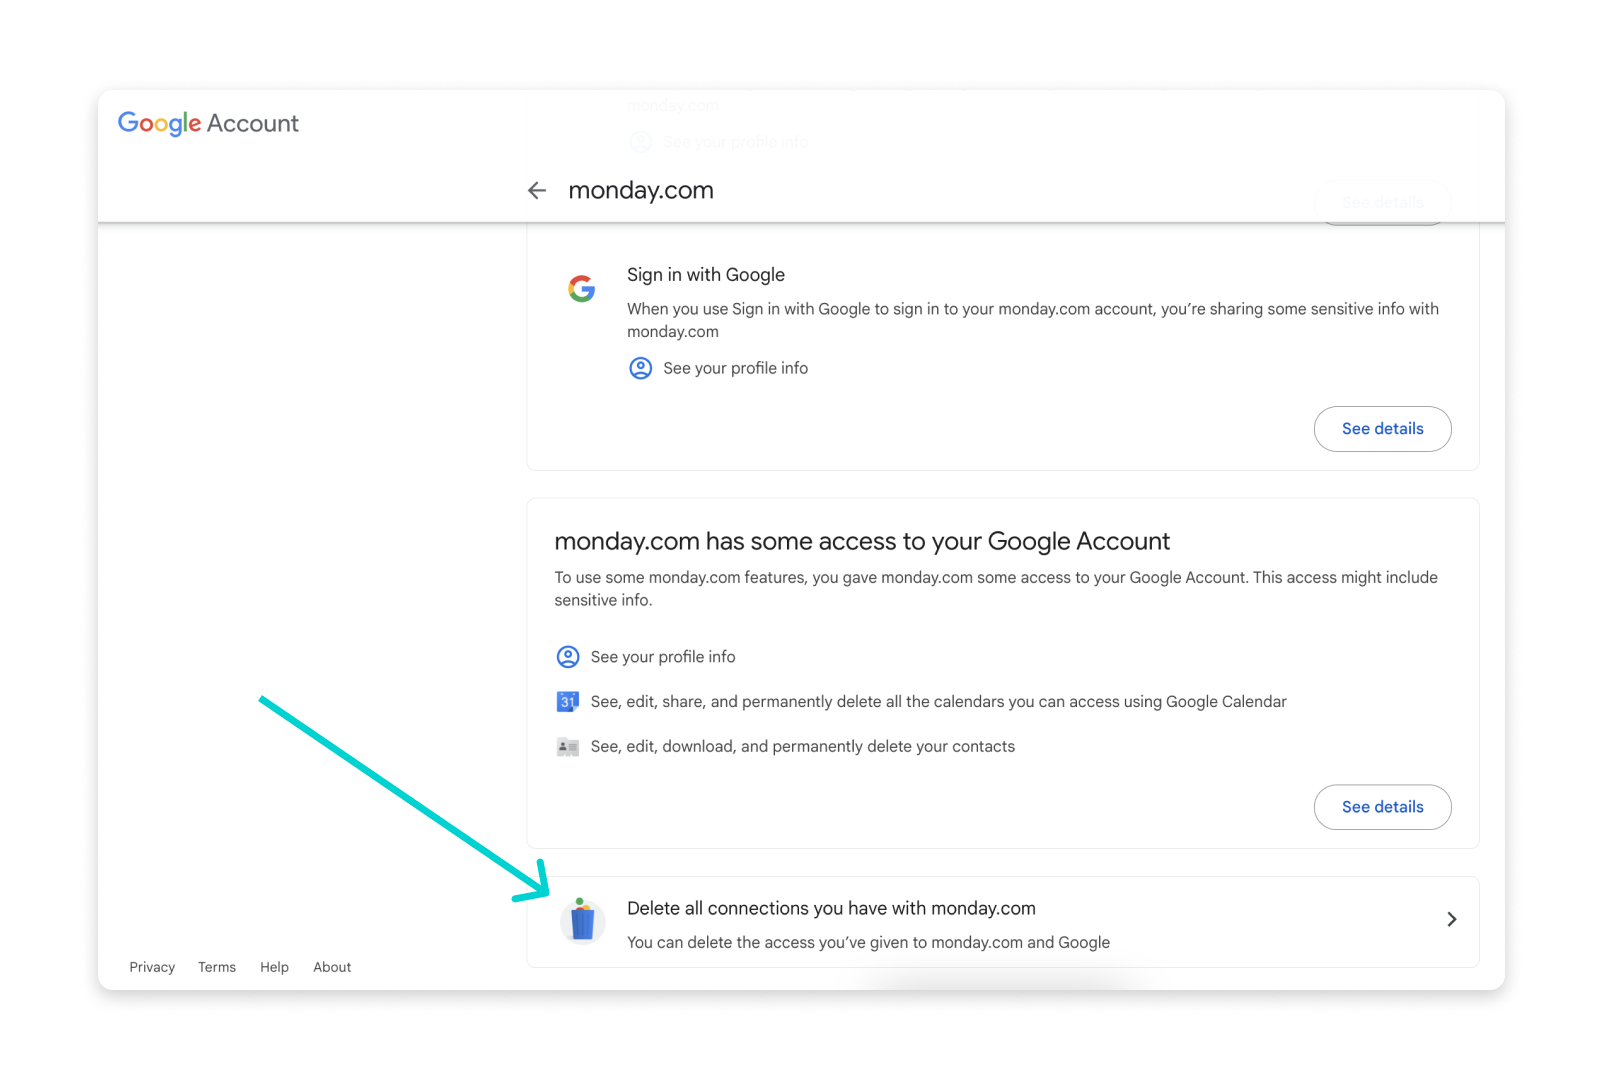Image resolution: width=1603 pixels, height=1080 pixels.
Task: Open the Privacy footer link
Action: [x=152, y=967]
